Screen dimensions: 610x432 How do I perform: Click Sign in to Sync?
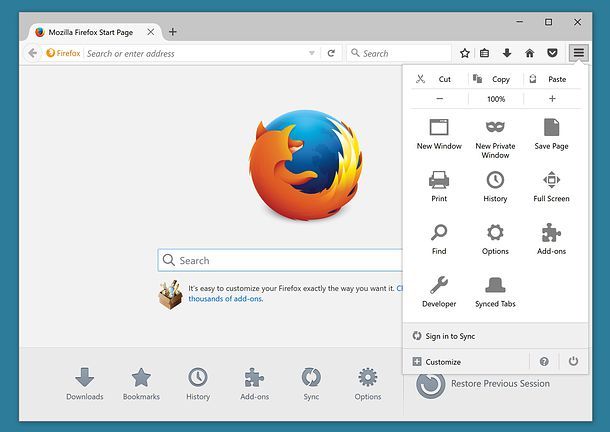point(495,336)
